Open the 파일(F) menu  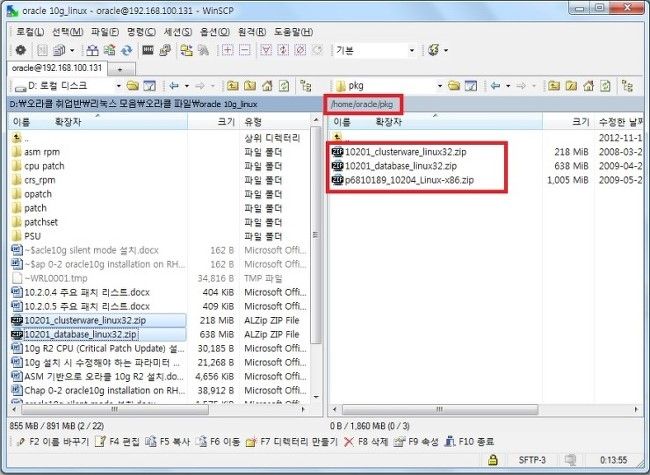point(105,32)
